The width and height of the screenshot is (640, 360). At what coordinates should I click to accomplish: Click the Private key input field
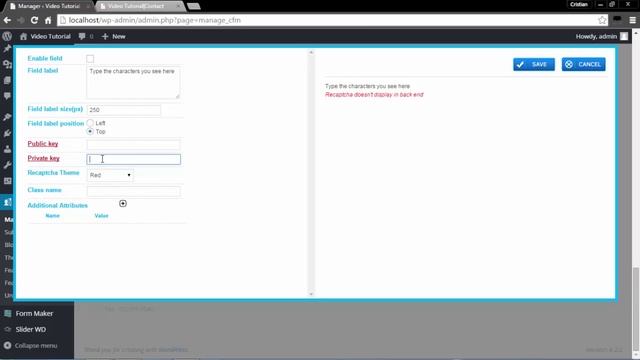click(133, 159)
